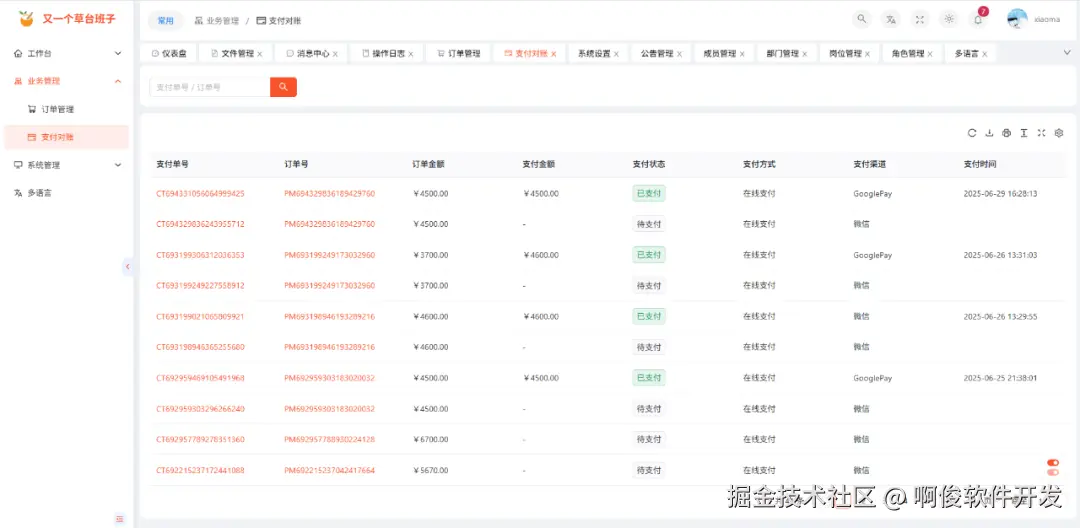Click the 常用 button in header
The height and width of the screenshot is (528, 1080).
click(165, 21)
